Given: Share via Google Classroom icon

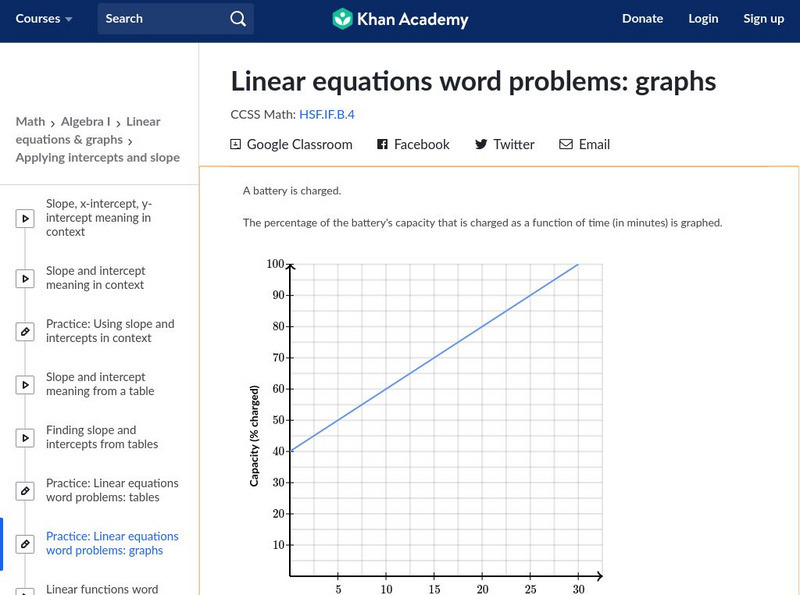Looking at the screenshot, I should click(x=236, y=145).
